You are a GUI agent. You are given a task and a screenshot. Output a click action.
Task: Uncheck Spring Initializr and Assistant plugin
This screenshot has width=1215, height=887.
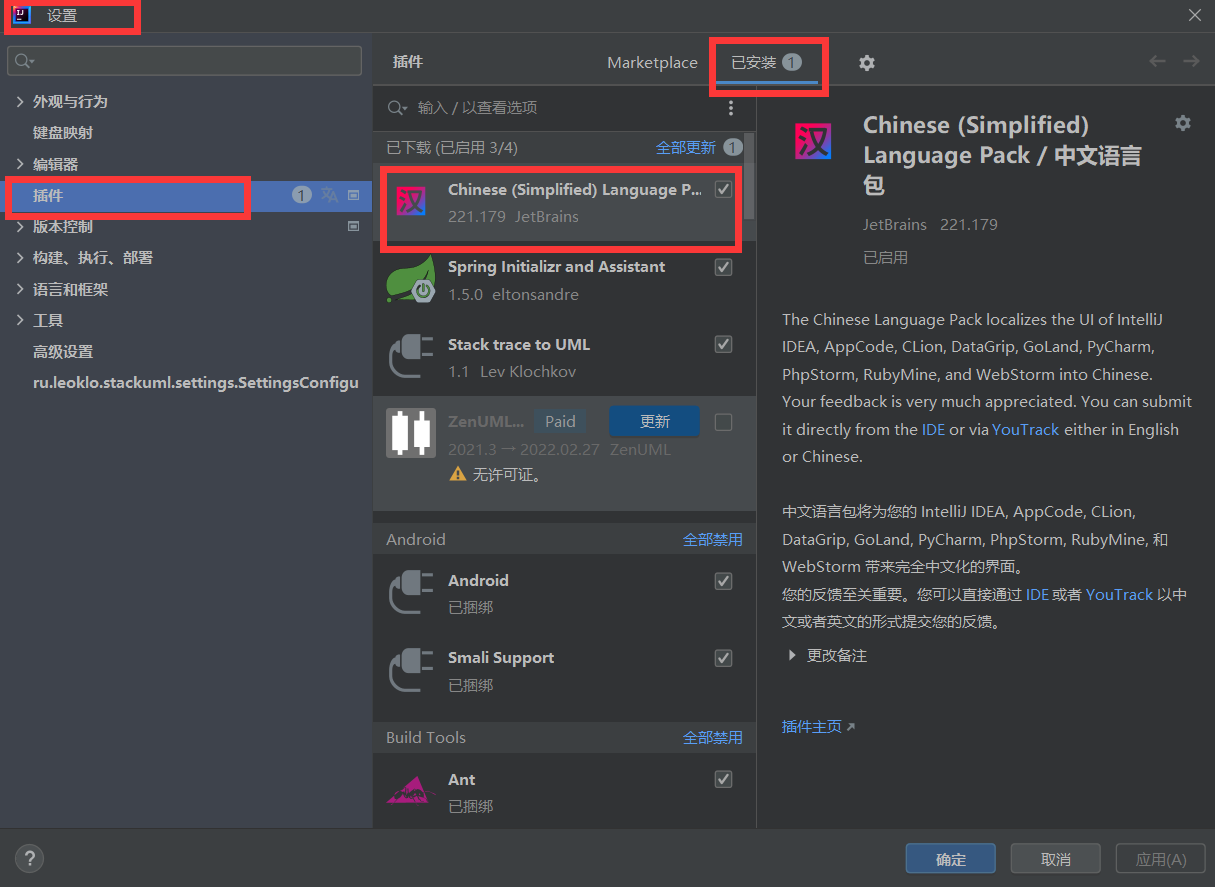724,267
